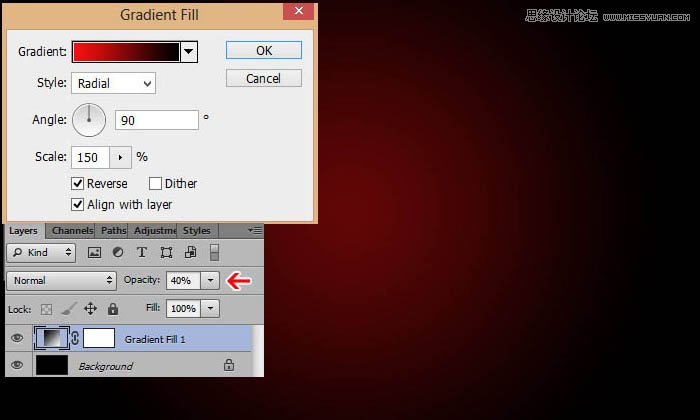Filter layers by pixel layer icon
The image size is (700, 420).
(x=94, y=253)
